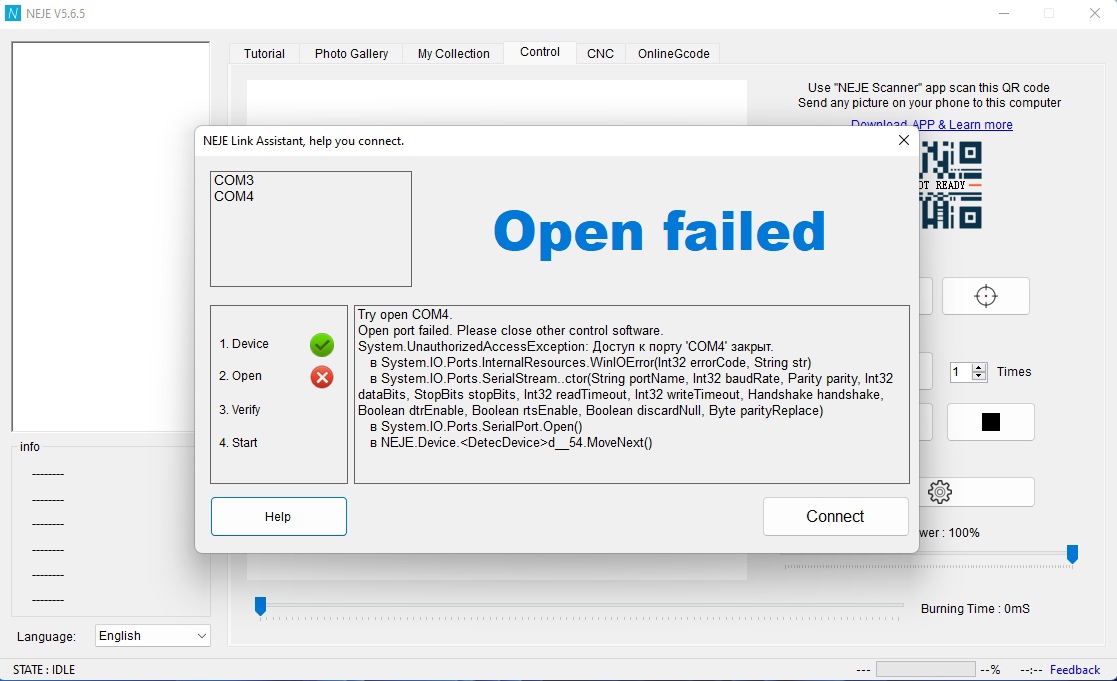Switch to Photo Gallery tab
The height and width of the screenshot is (681, 1117).
click(x=351, y=53)
